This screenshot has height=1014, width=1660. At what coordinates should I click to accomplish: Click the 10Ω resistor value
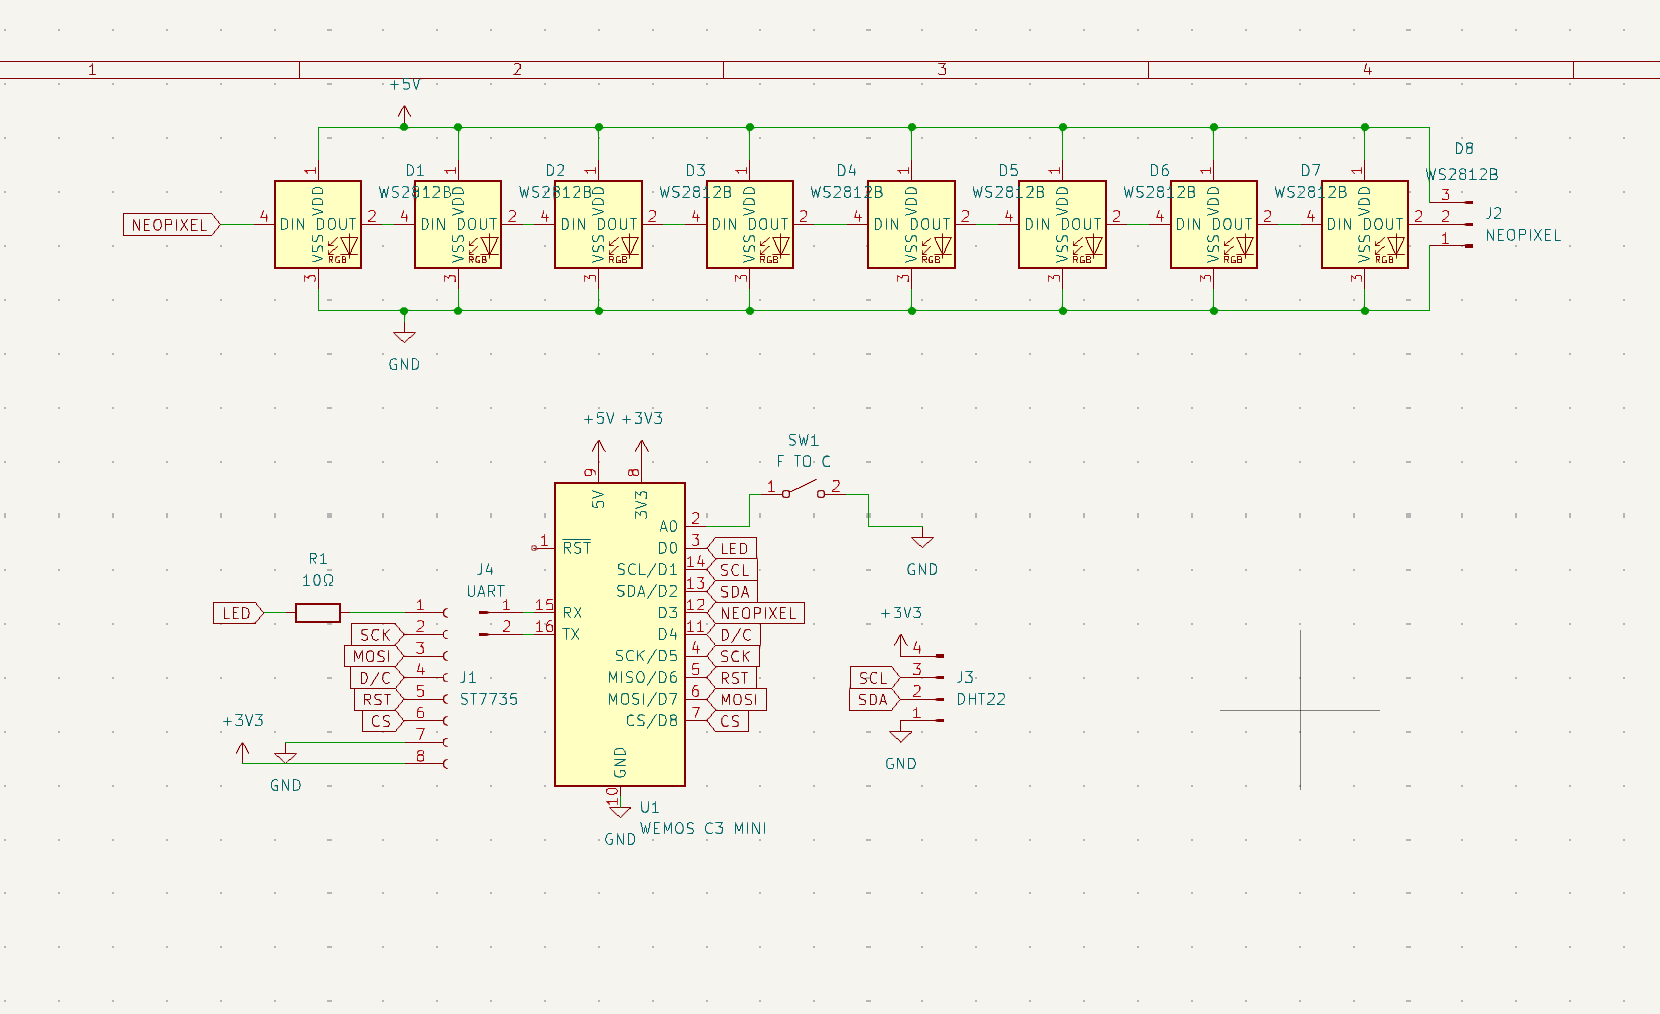pos(318,581)
